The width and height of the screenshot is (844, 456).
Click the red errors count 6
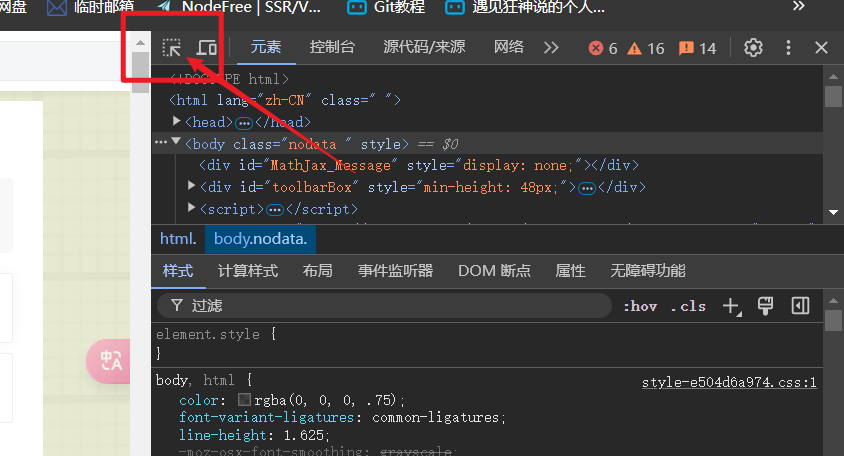click(603, 48)
